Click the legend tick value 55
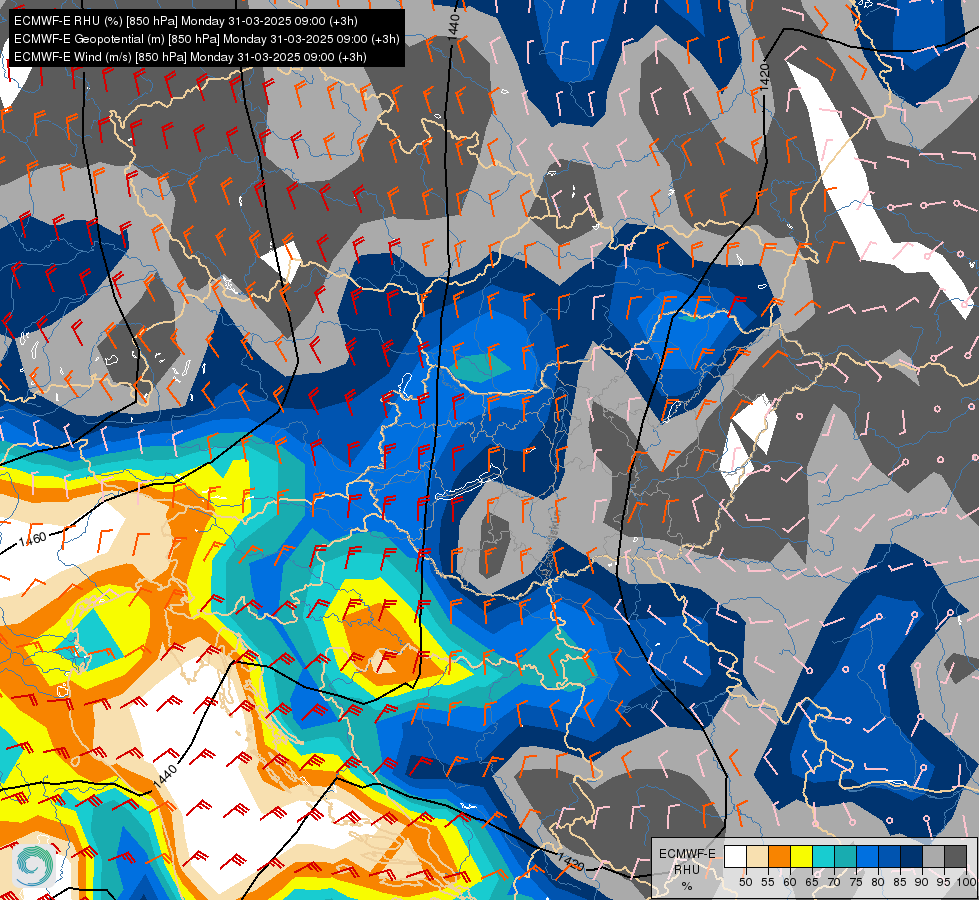Image resolution: width=979 pixels, height=900 pixels. click(x=767, y=882)
